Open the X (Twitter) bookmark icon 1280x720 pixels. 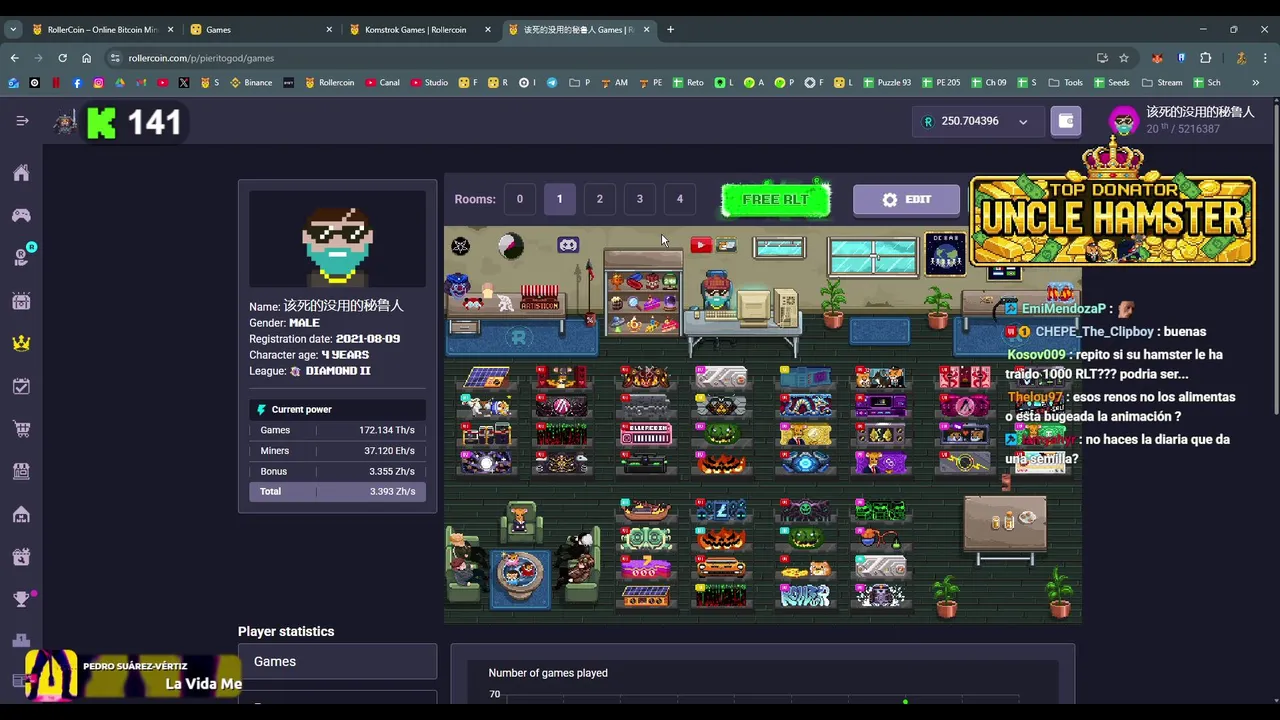(x=184, y=83)
